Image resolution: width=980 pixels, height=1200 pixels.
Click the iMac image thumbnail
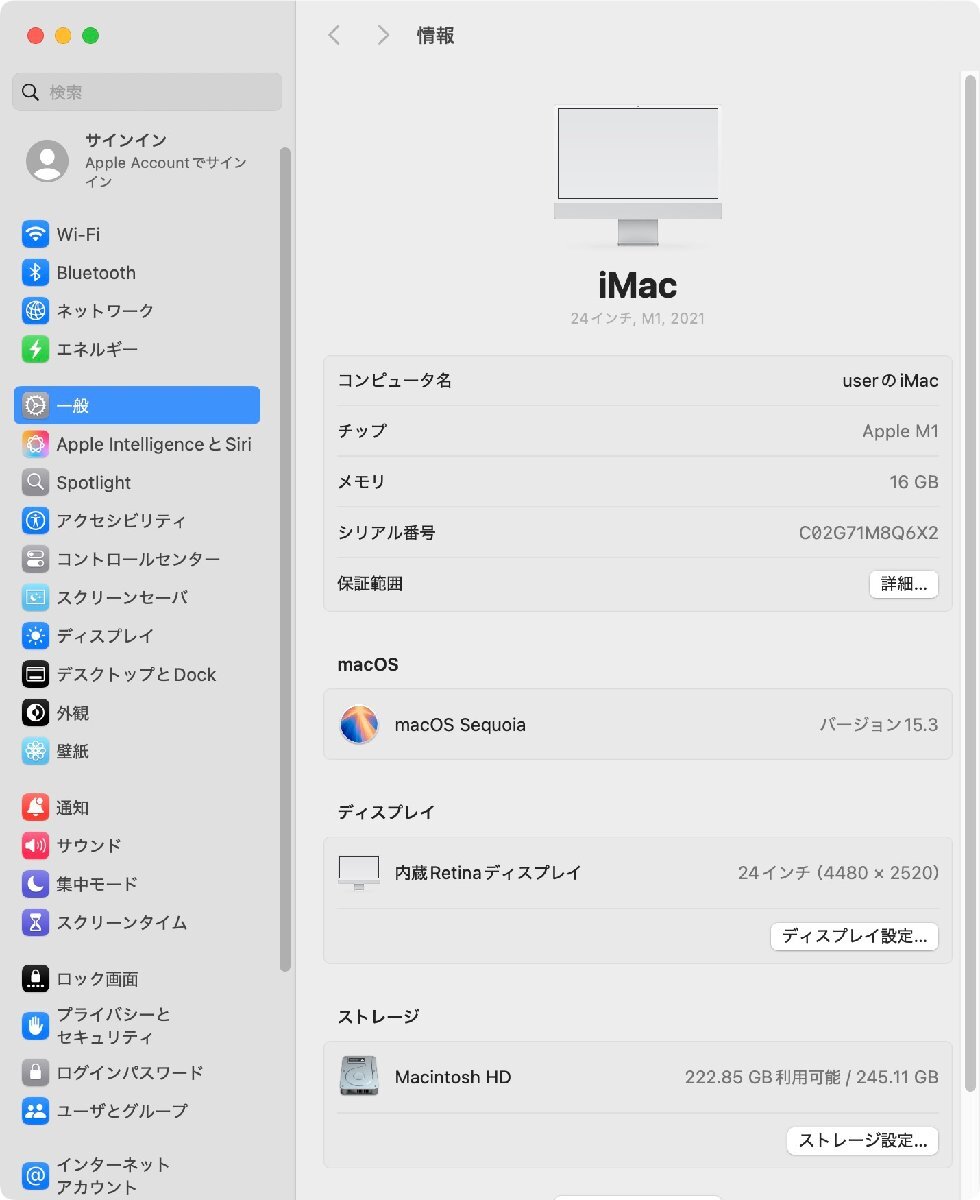638,175
